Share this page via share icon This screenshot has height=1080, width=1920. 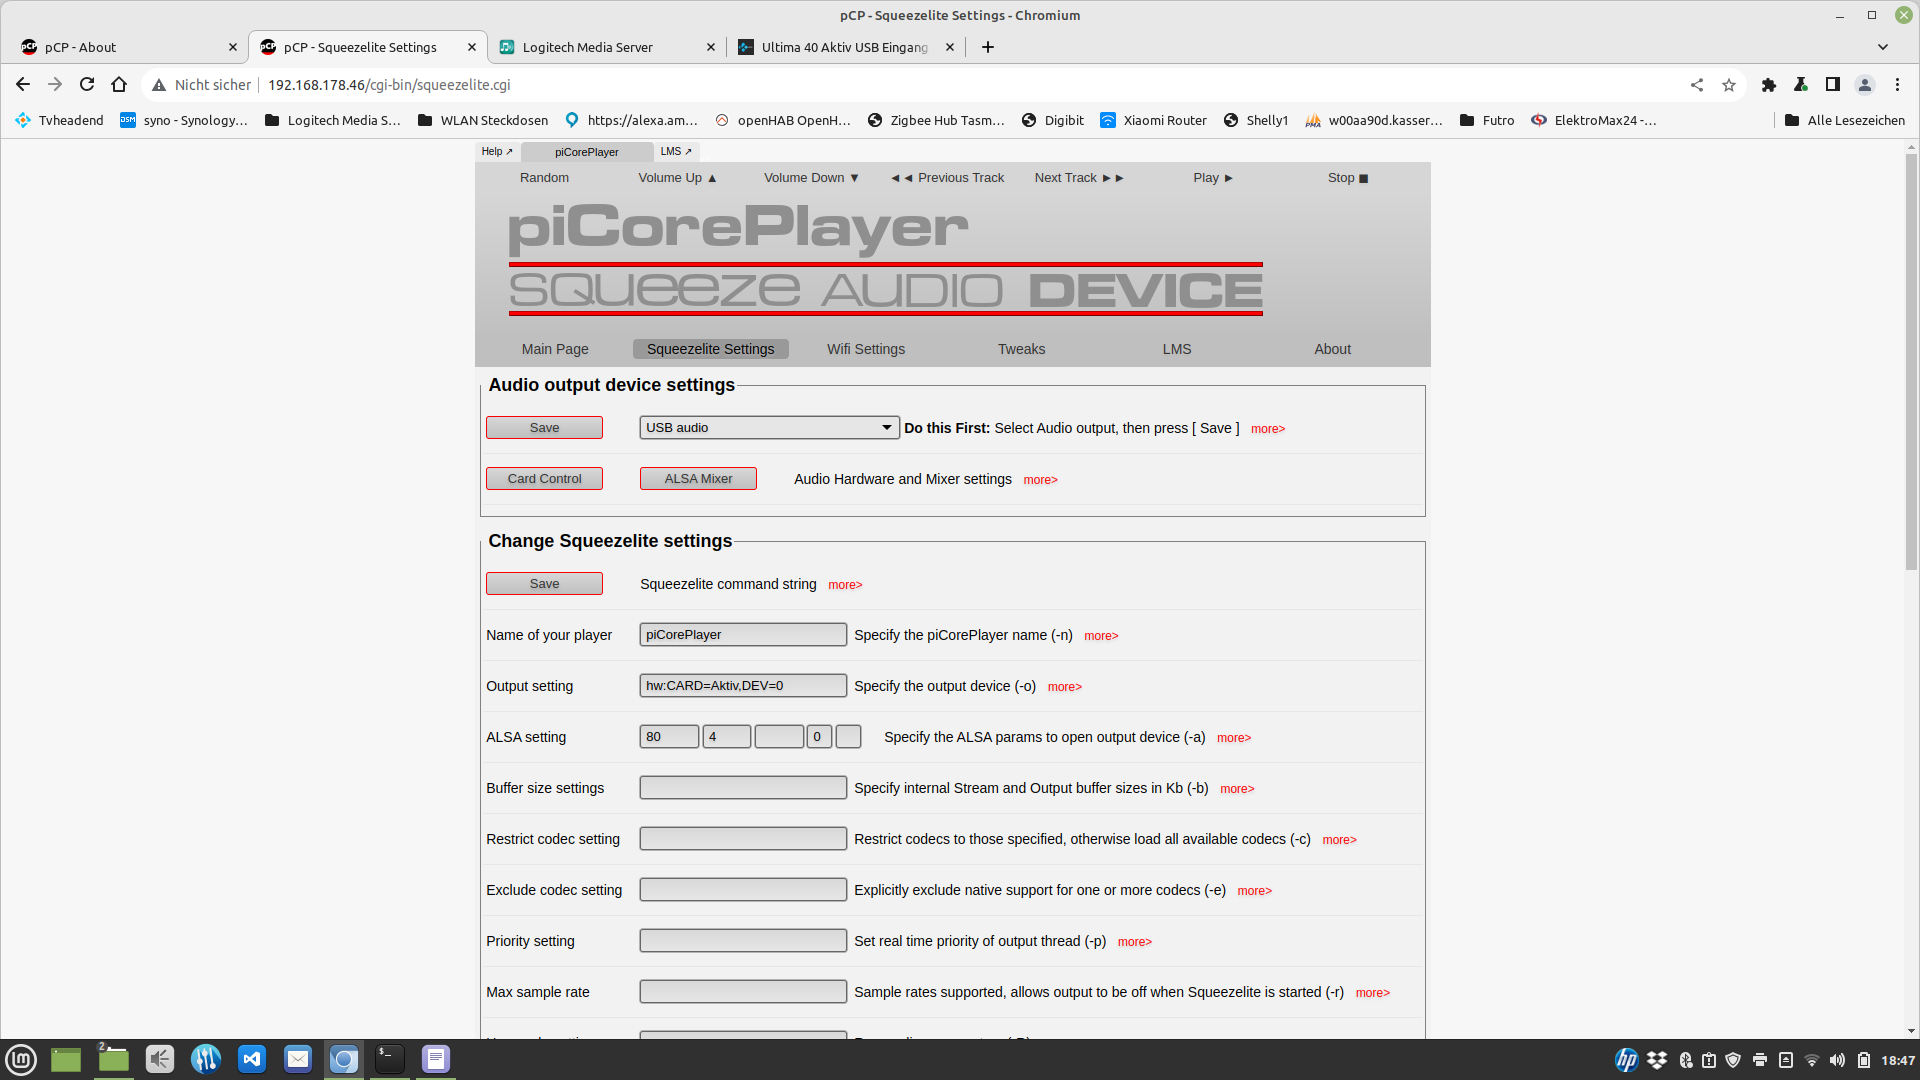1697,85
